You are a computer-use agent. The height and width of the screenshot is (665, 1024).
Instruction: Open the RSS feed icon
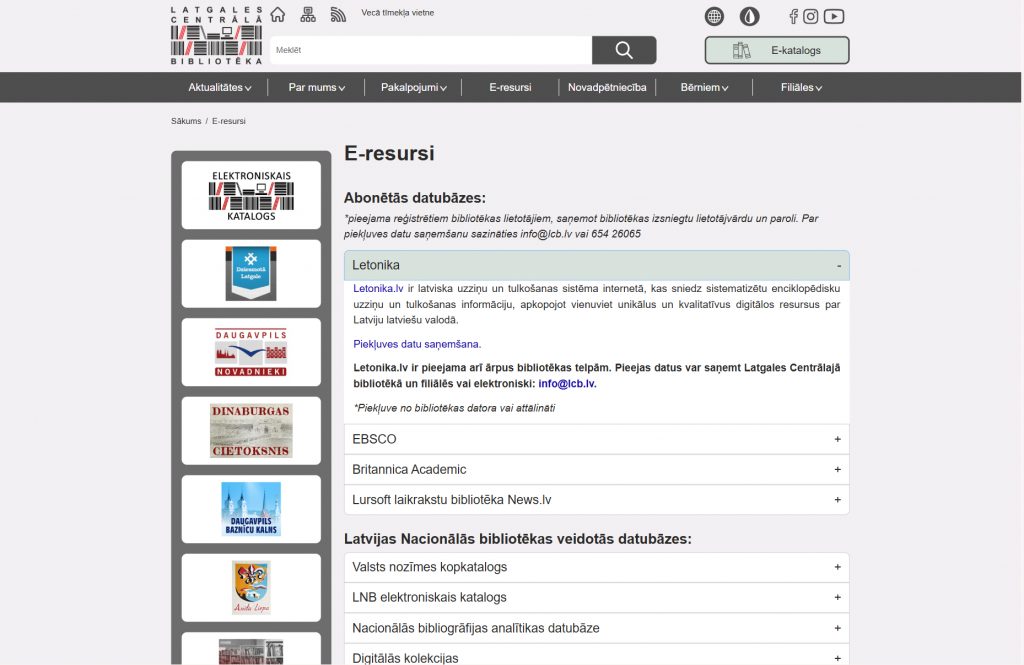(x=338, y=15)
